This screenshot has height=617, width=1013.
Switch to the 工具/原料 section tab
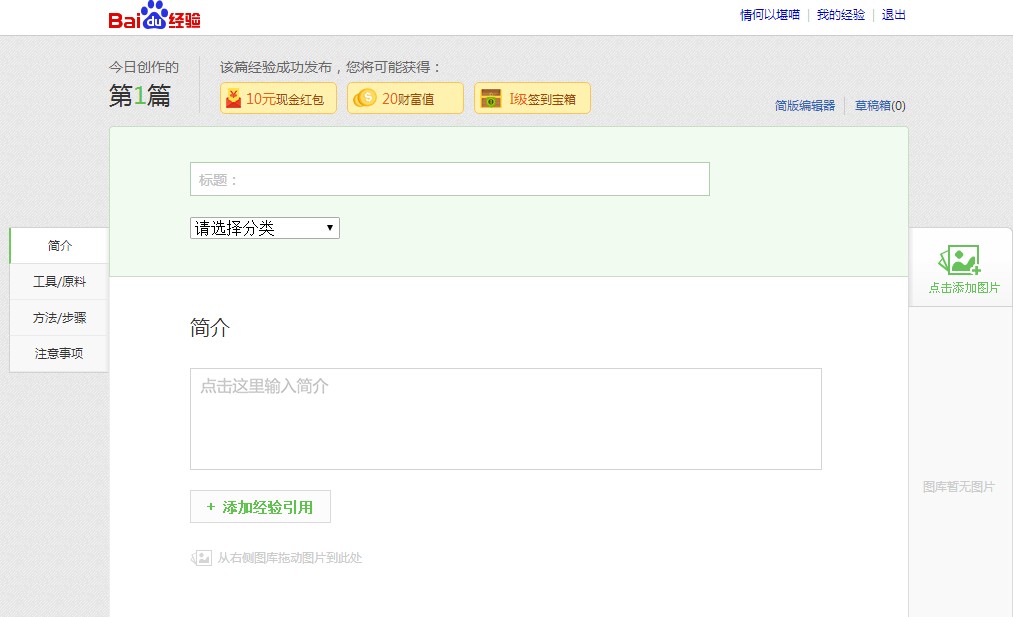point(59,281)
